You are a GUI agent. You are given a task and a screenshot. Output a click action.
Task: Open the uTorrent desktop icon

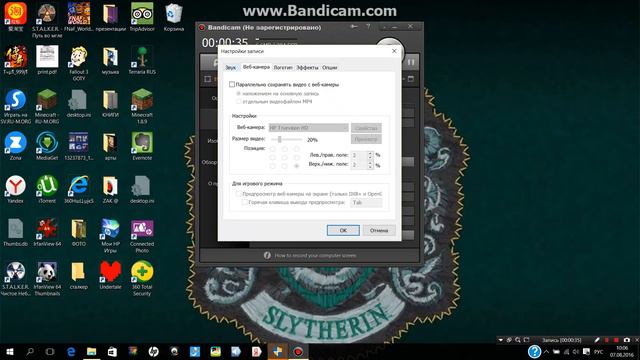(x=47, y=189)
